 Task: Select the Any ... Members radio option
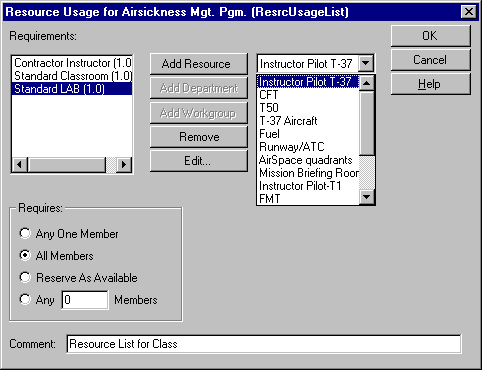click(x=25, y=299)
